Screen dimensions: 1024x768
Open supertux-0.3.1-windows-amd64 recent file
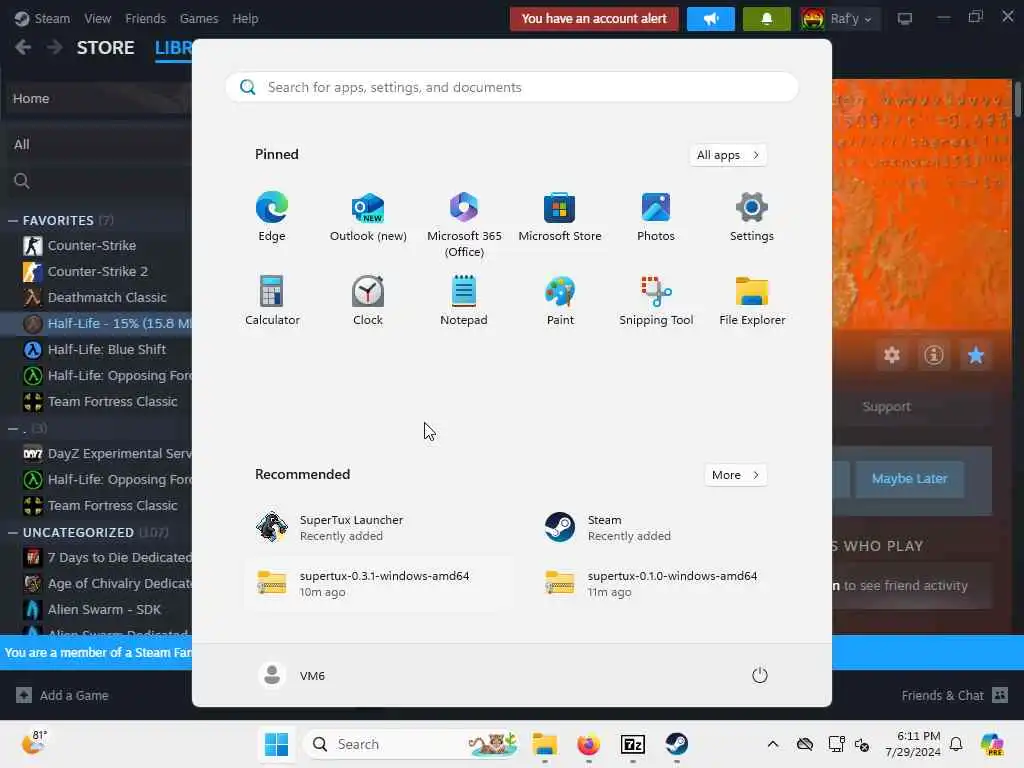pyautogui.click(x=379, y=583)
